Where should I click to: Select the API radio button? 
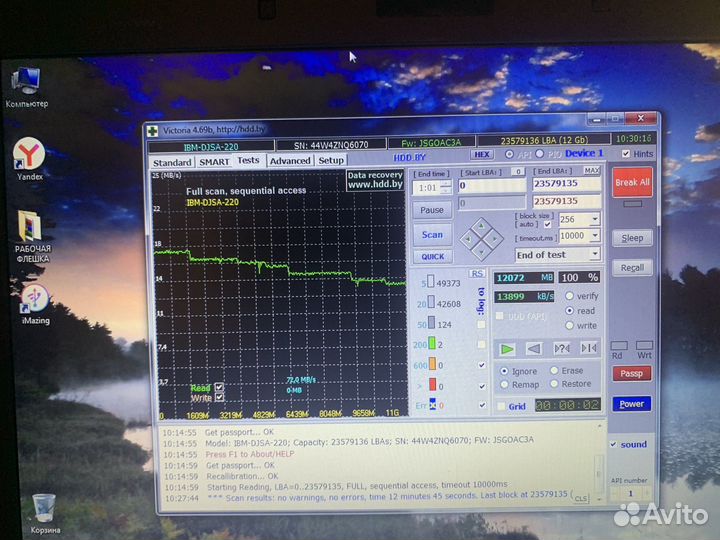[509, 154]
